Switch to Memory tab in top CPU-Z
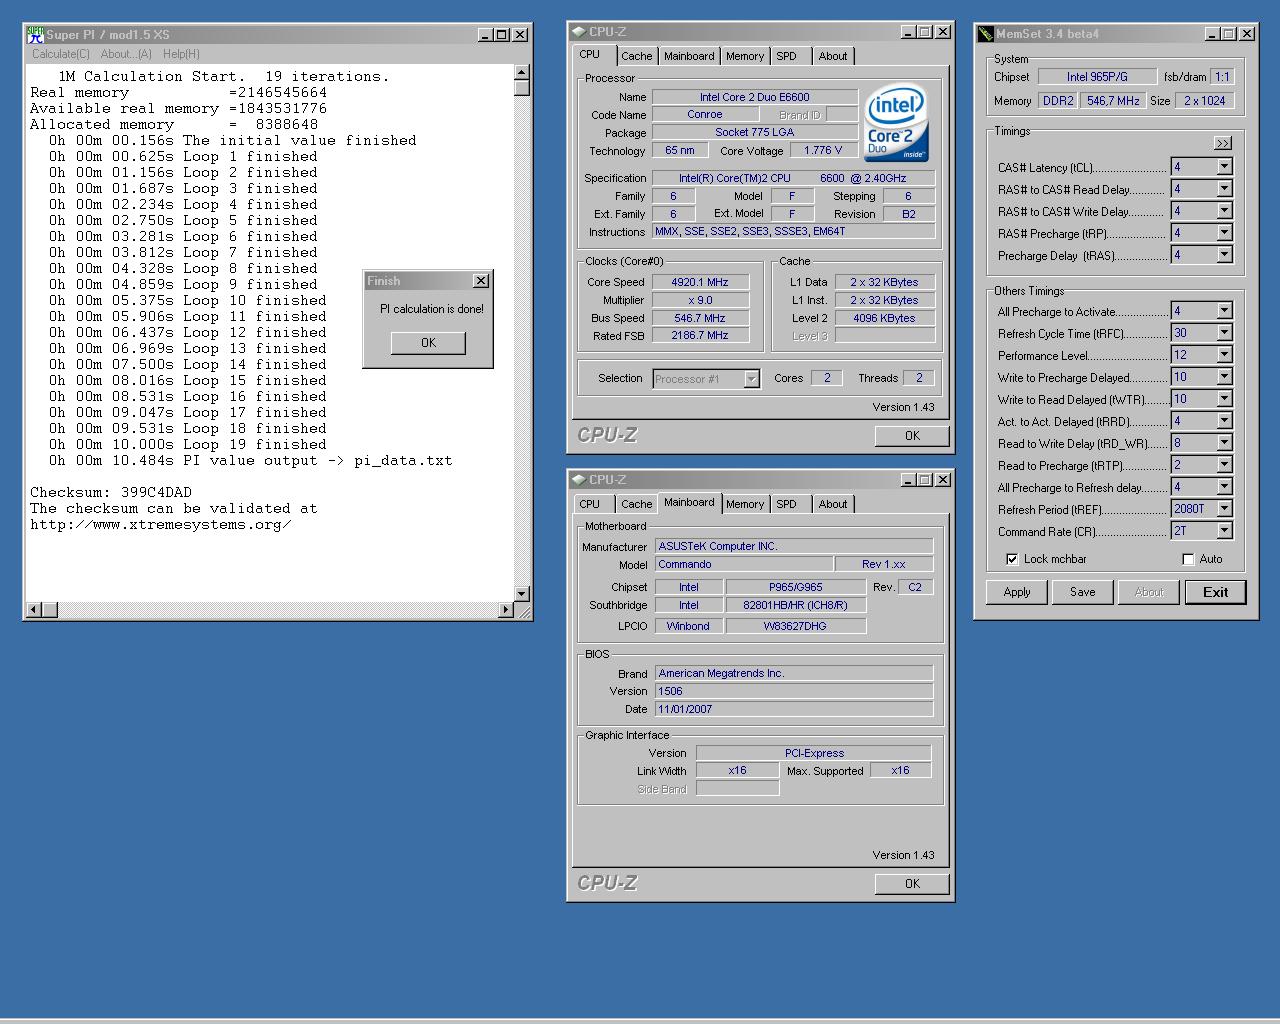Viewport: 1280px width, 1024px height. click(x=745, y=56)
